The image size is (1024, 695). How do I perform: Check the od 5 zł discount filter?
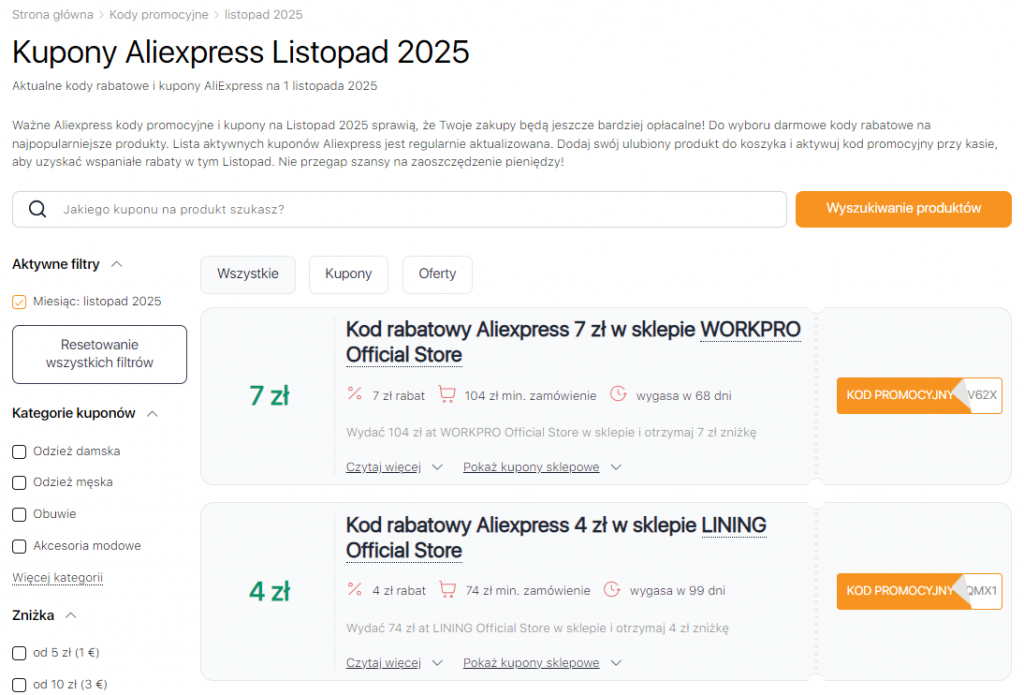[19, 653]
